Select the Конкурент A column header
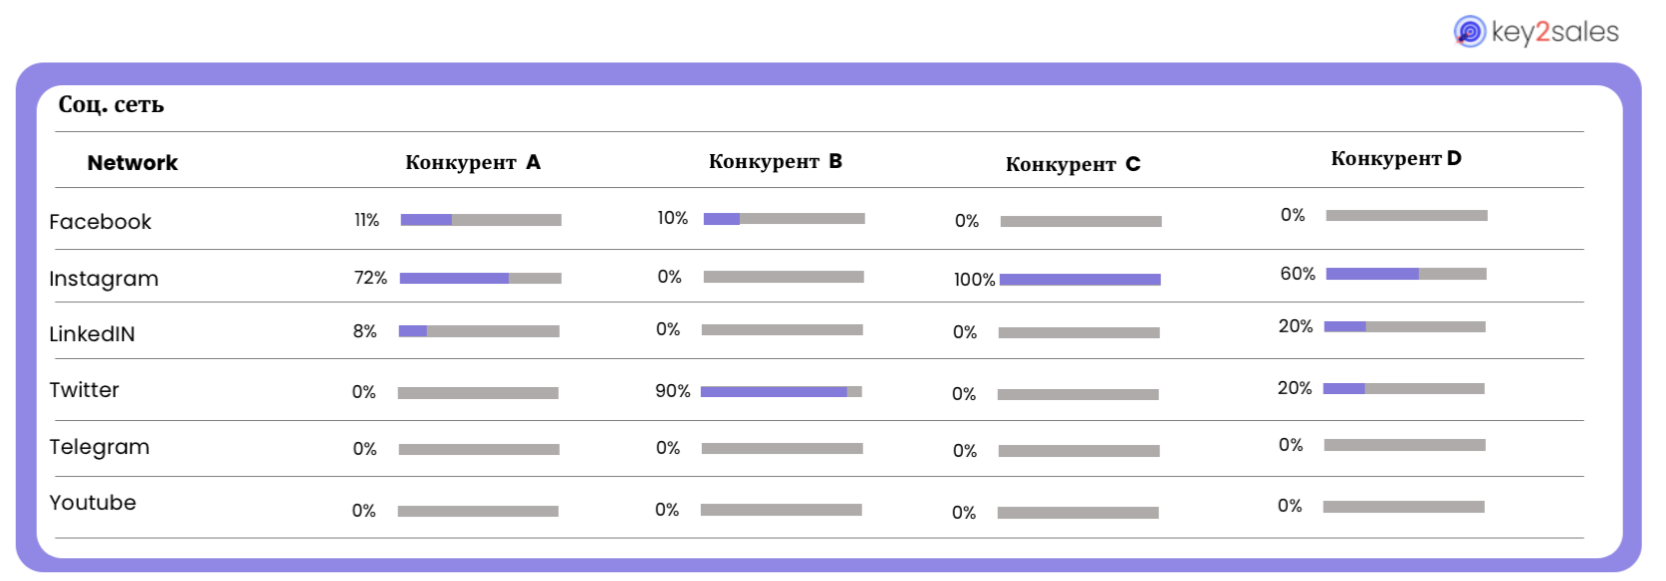 (x=473, y=162)
